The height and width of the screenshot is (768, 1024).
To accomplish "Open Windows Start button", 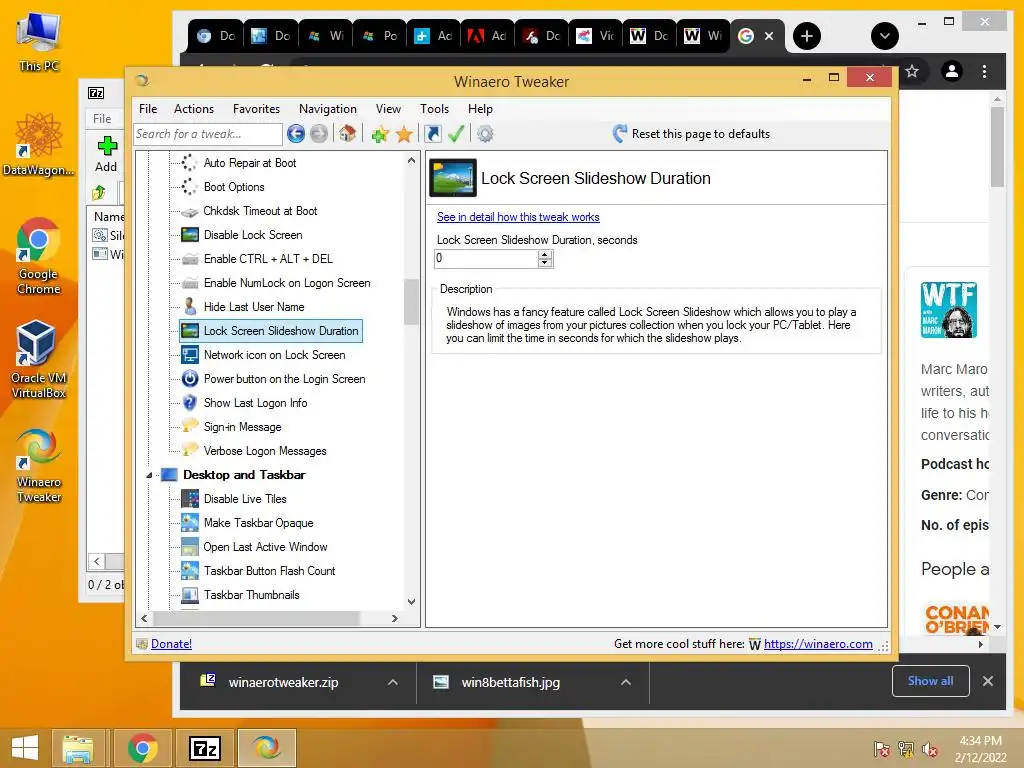I will pyautogui.click(x=25, y=748).
